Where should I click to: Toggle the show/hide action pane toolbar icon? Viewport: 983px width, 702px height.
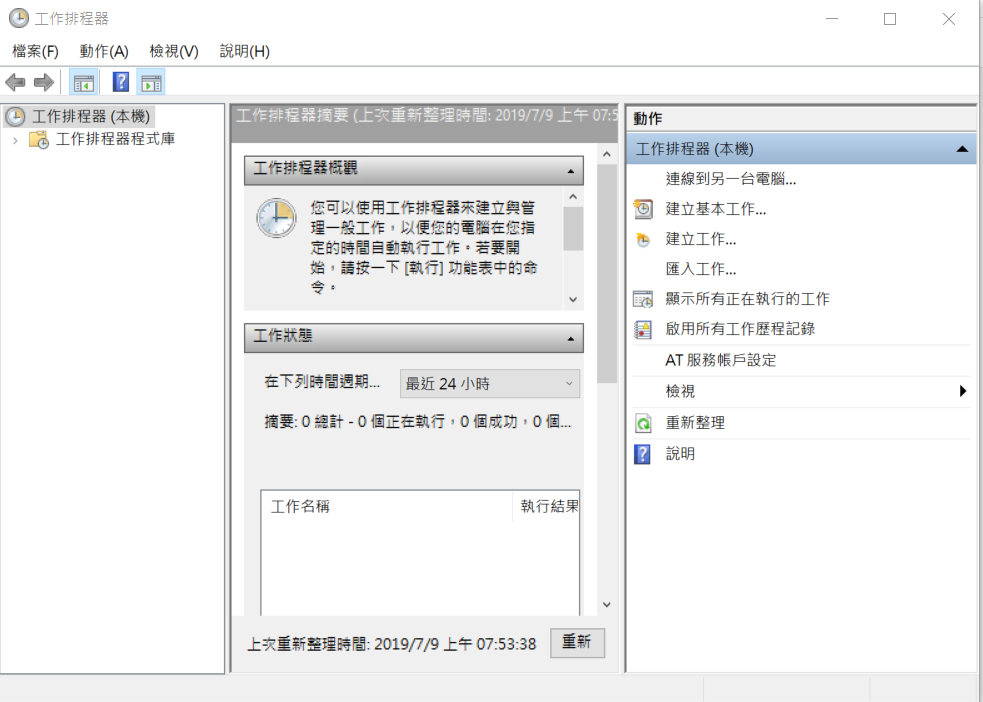(x=151, y=82)
